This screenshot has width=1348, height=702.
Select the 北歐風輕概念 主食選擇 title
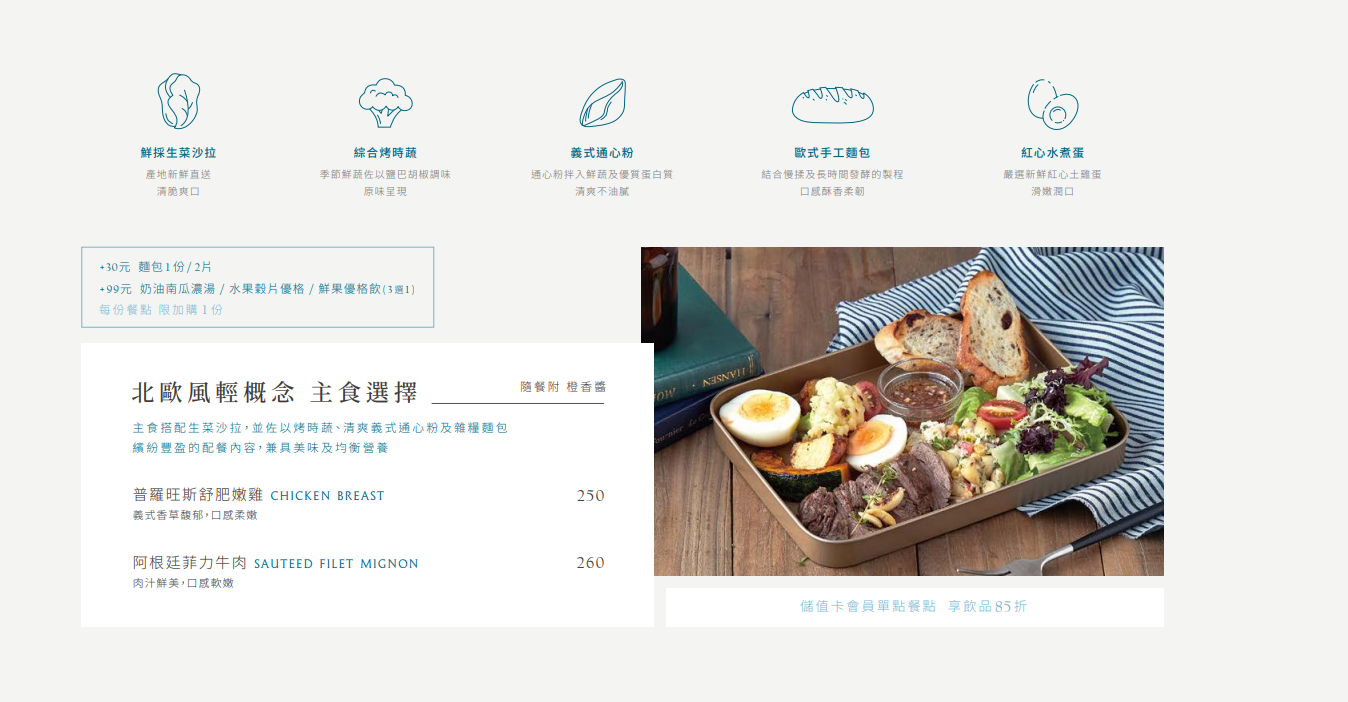pyautogui.click(x=274, y=392)
